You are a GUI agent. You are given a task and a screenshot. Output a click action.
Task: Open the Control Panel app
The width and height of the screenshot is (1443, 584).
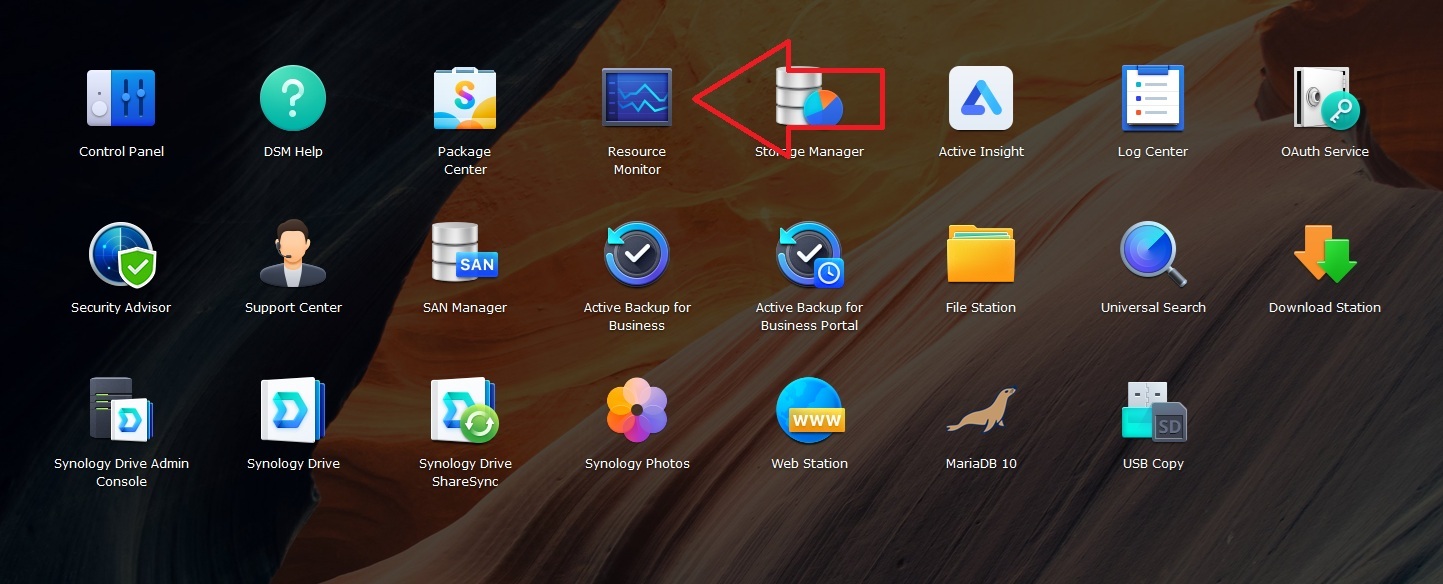(121, 98)
